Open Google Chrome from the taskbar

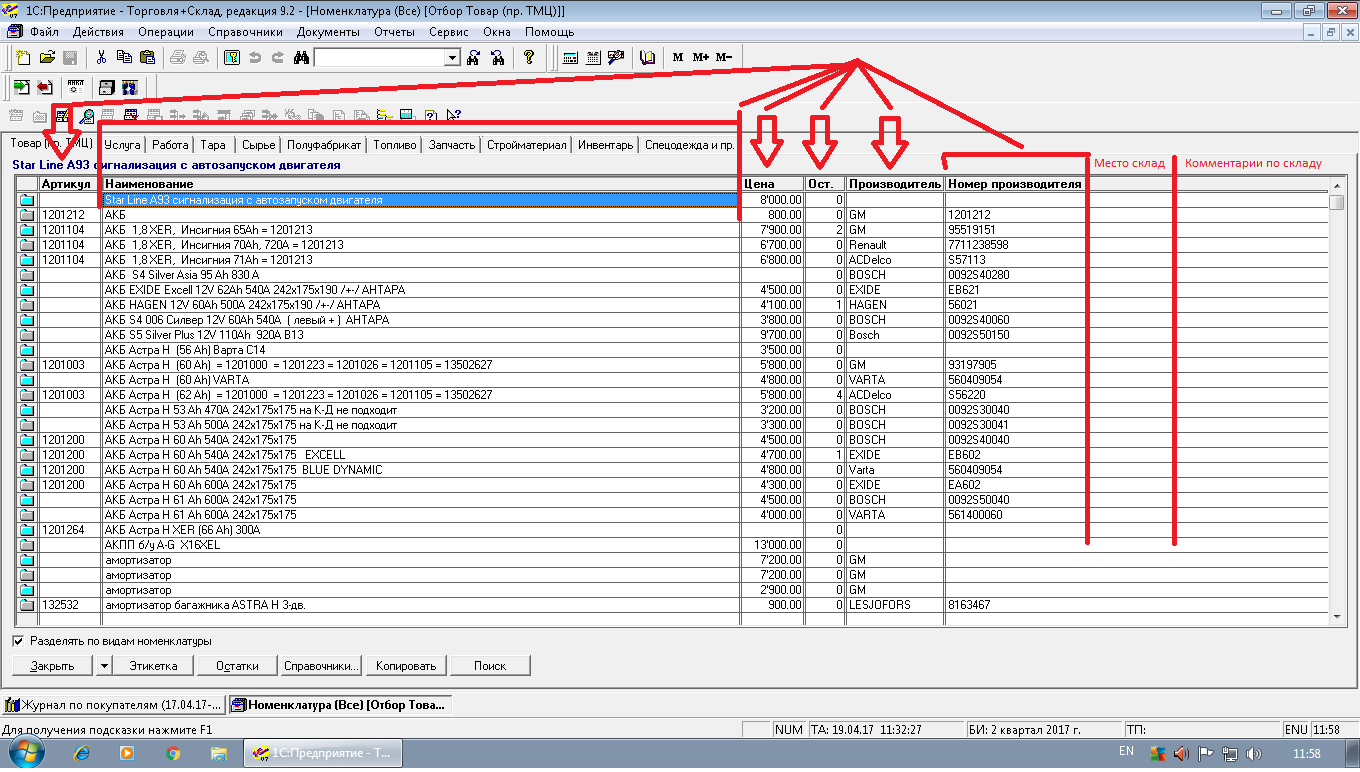pyautogui.click(x=173, y=753)
